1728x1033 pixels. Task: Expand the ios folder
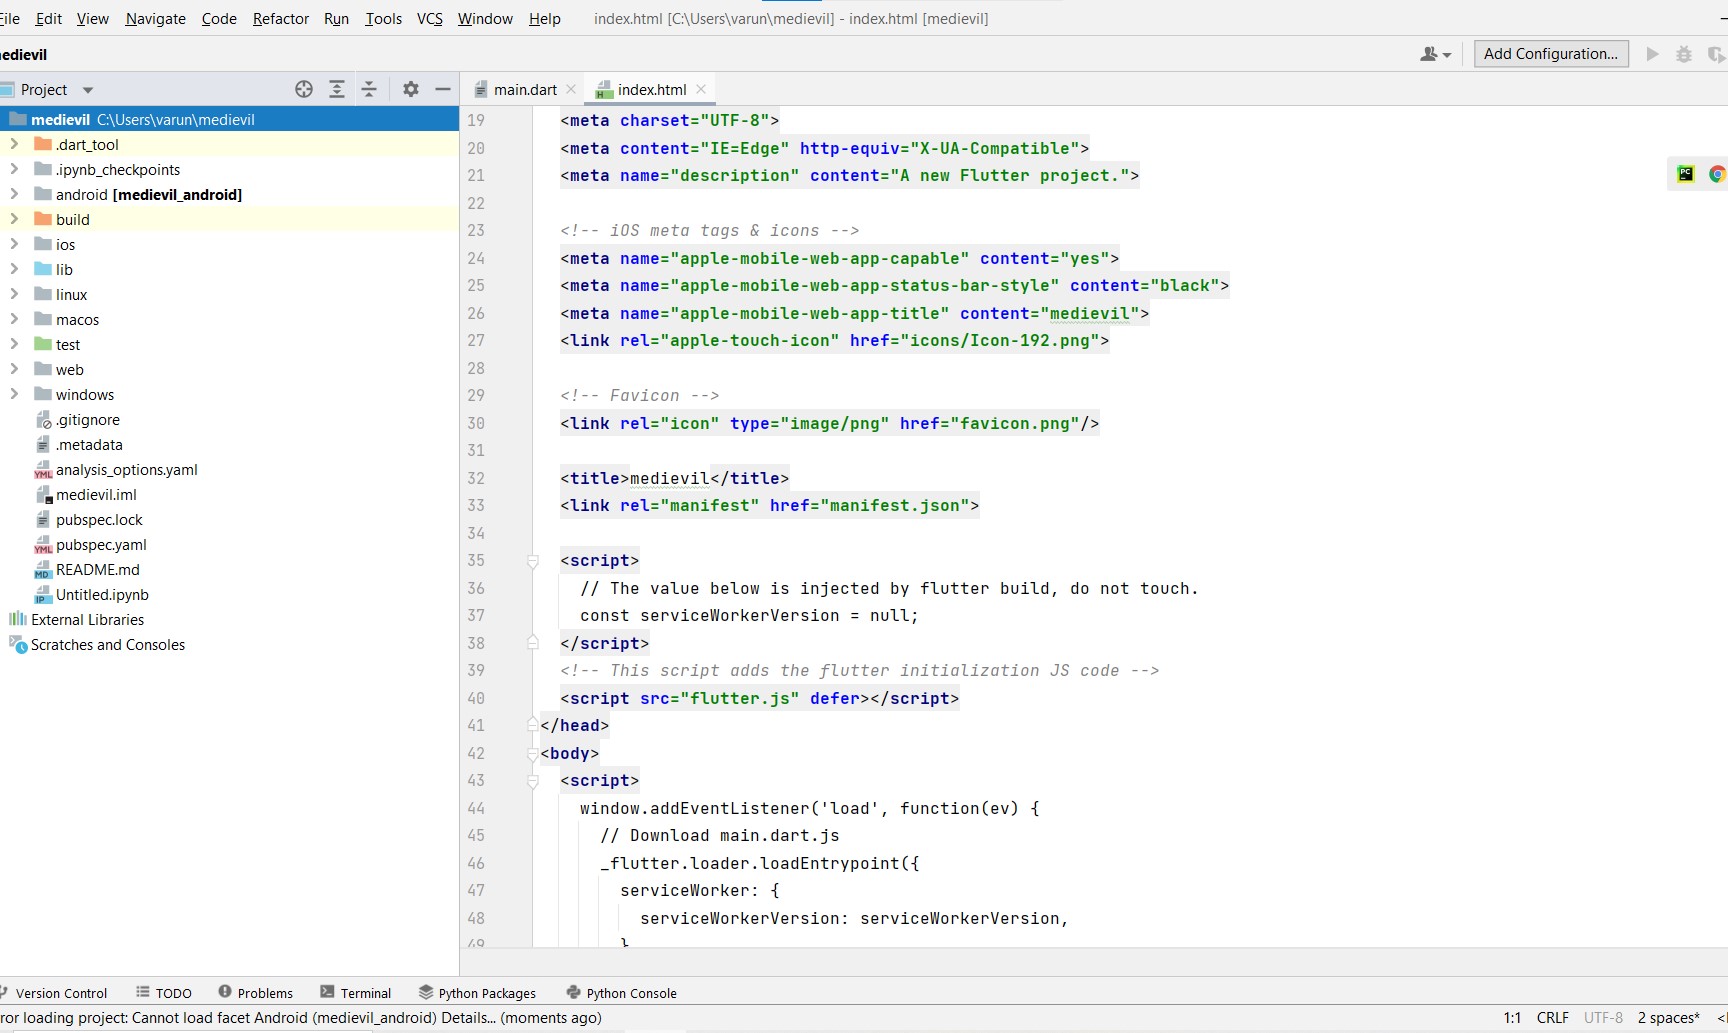(14, 244)
